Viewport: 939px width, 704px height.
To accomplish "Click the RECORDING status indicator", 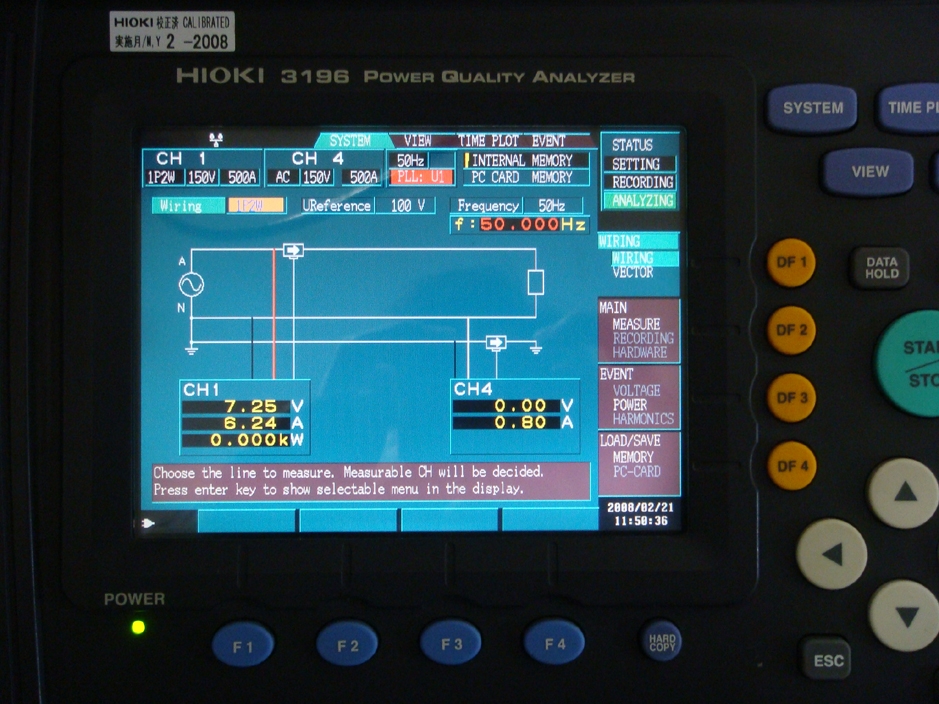I will pos(640,182).
